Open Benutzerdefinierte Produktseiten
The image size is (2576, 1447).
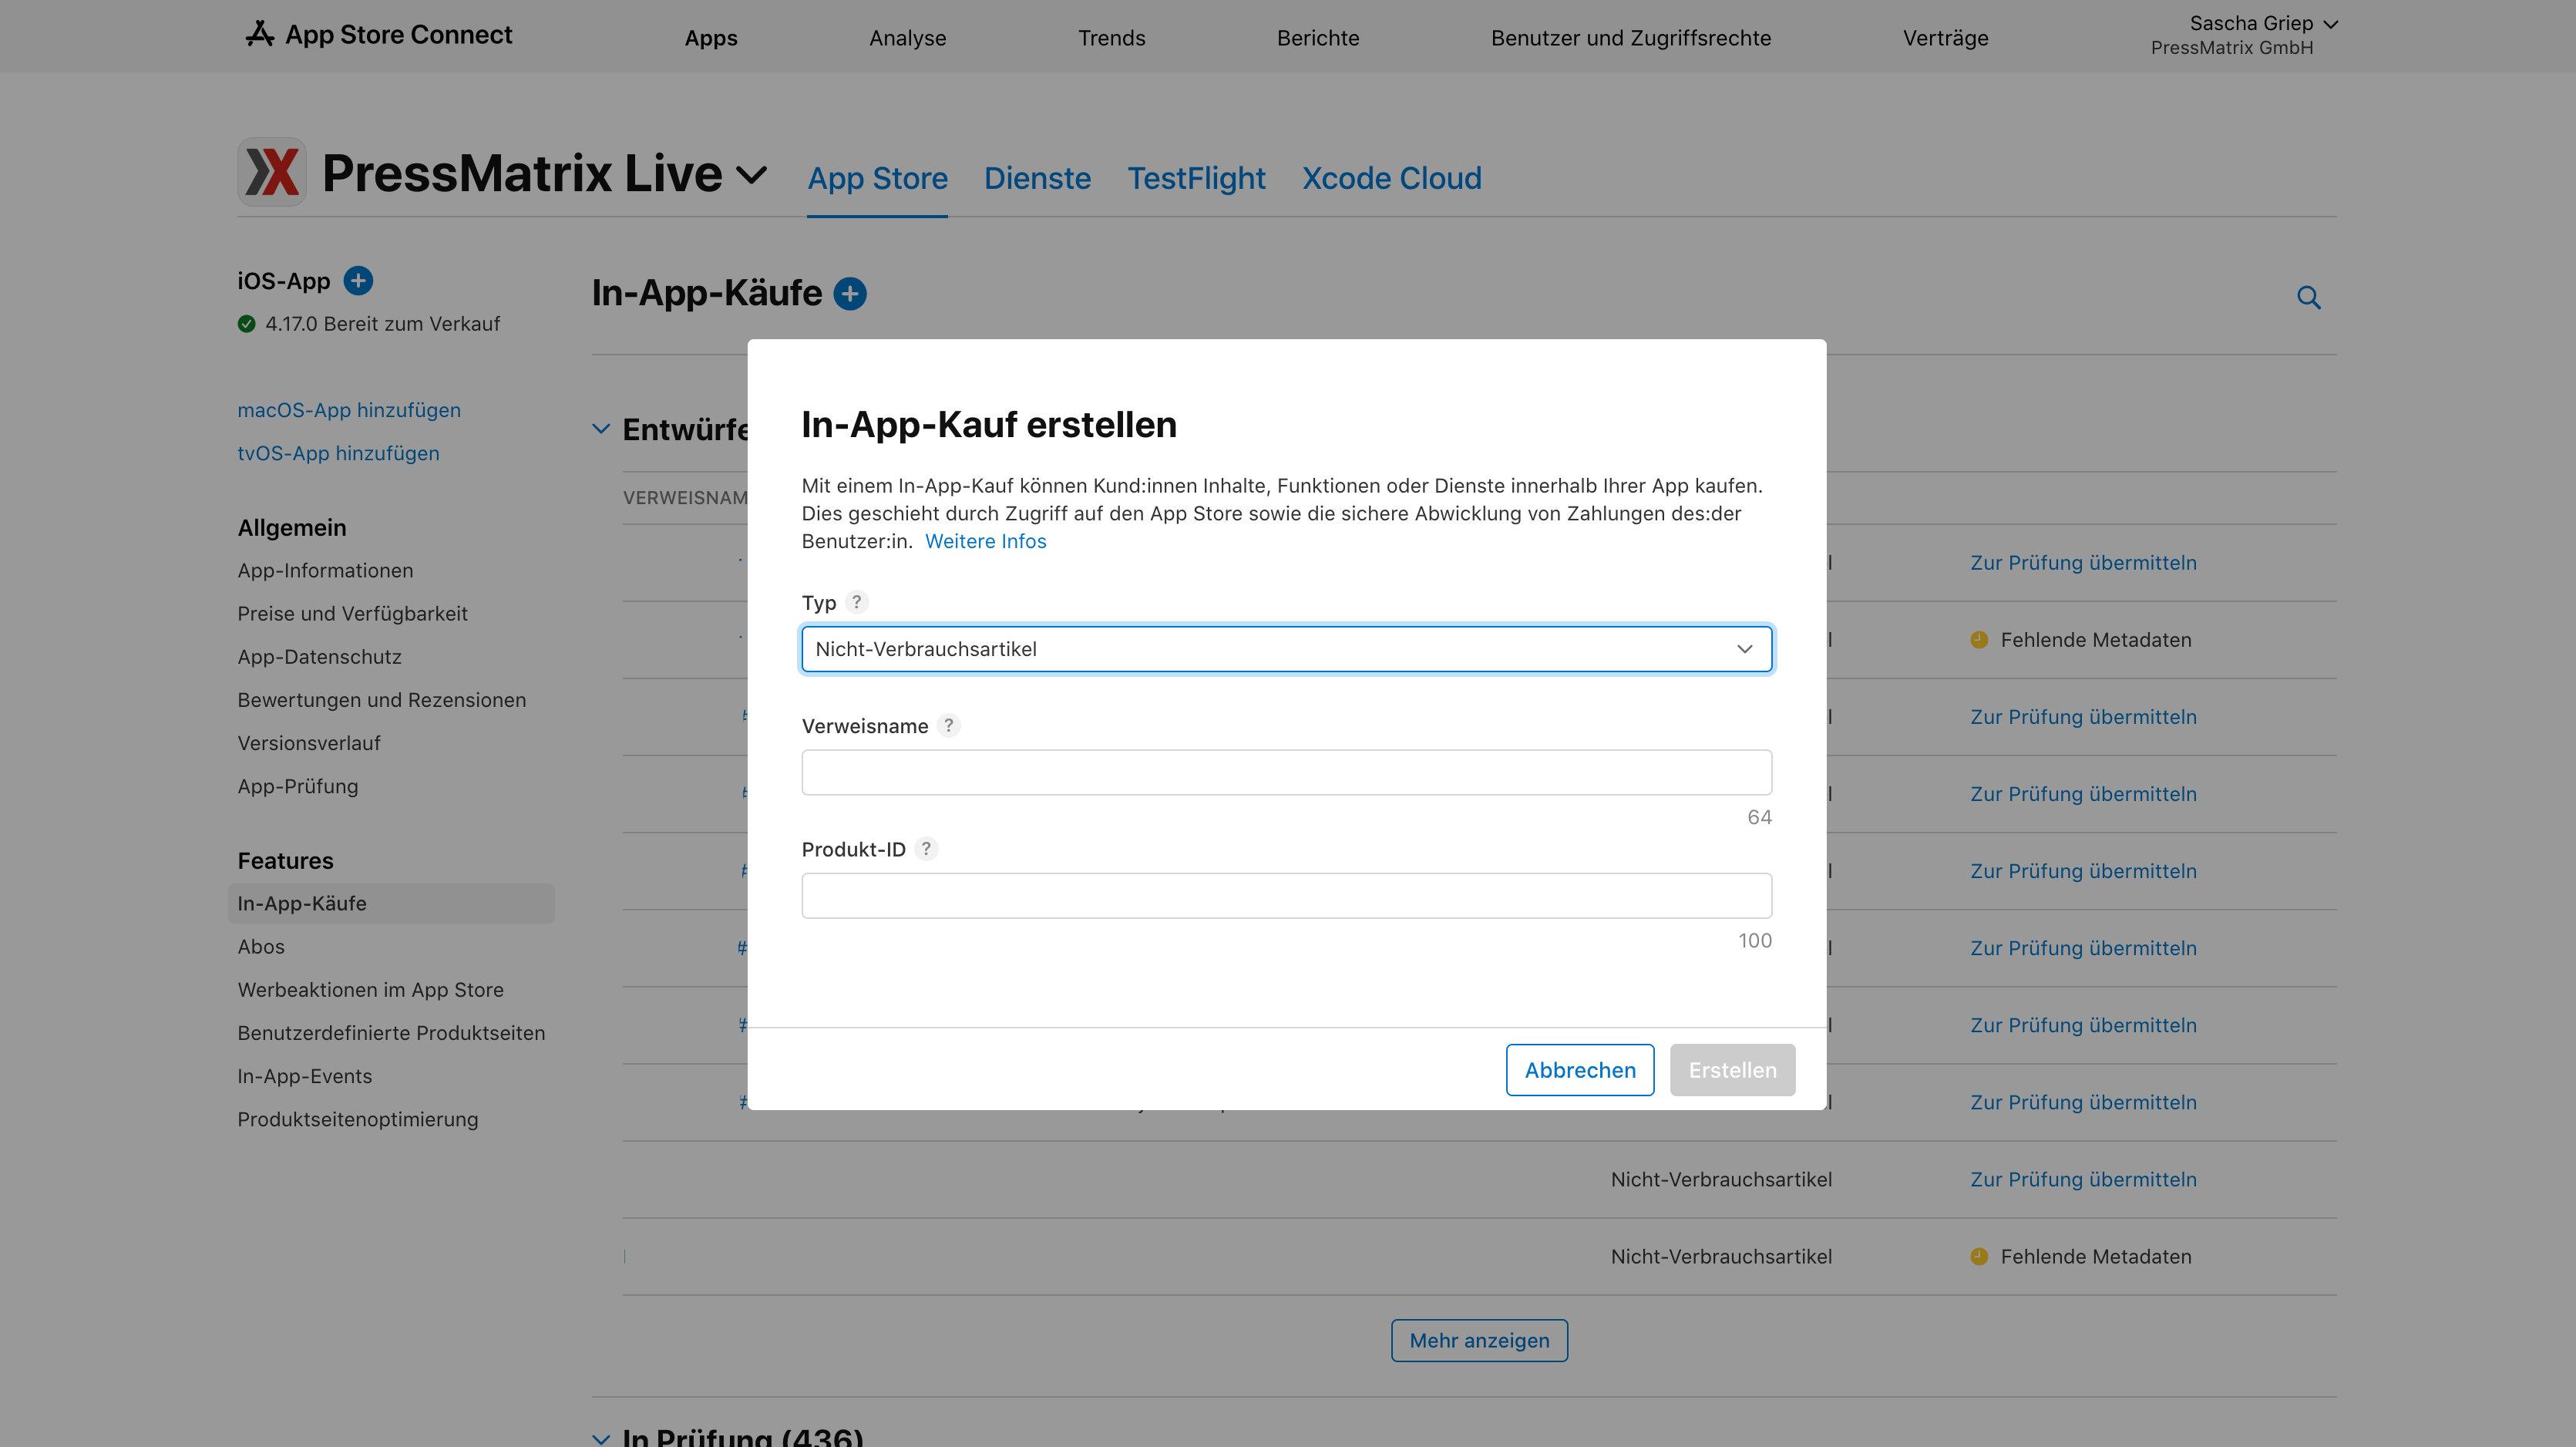391,1033
